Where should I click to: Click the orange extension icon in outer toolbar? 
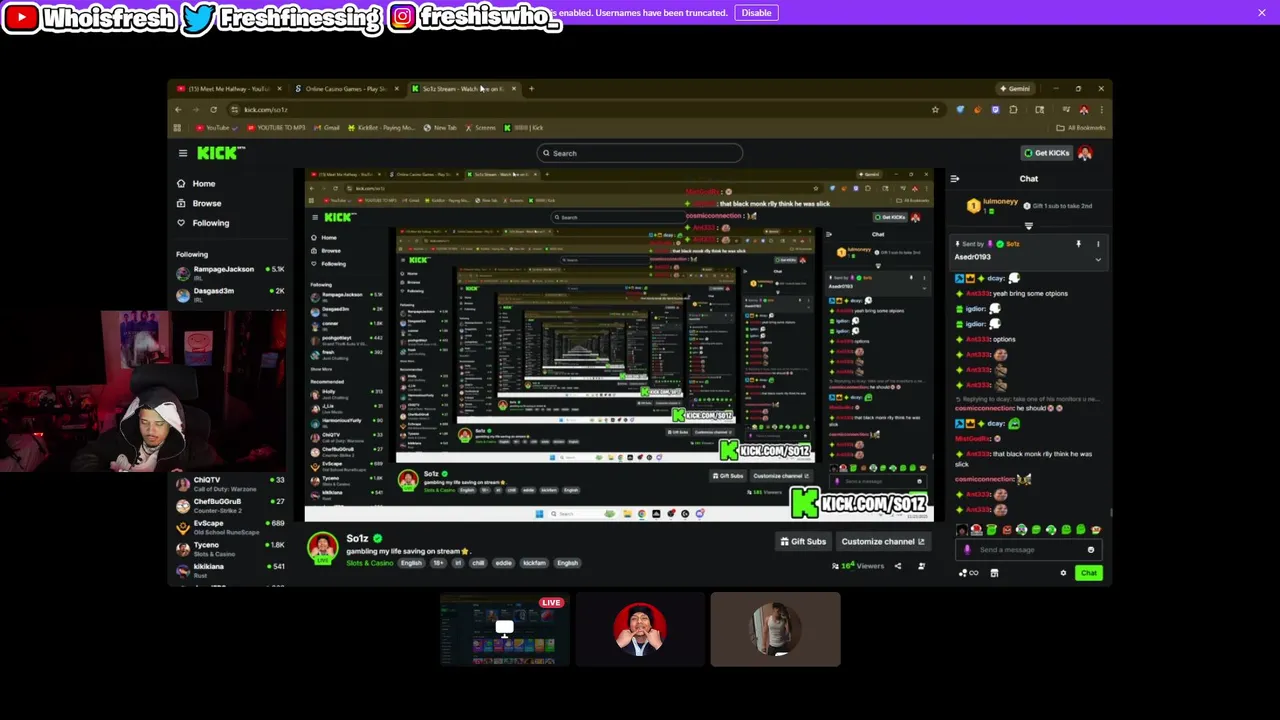coord(977,109)
